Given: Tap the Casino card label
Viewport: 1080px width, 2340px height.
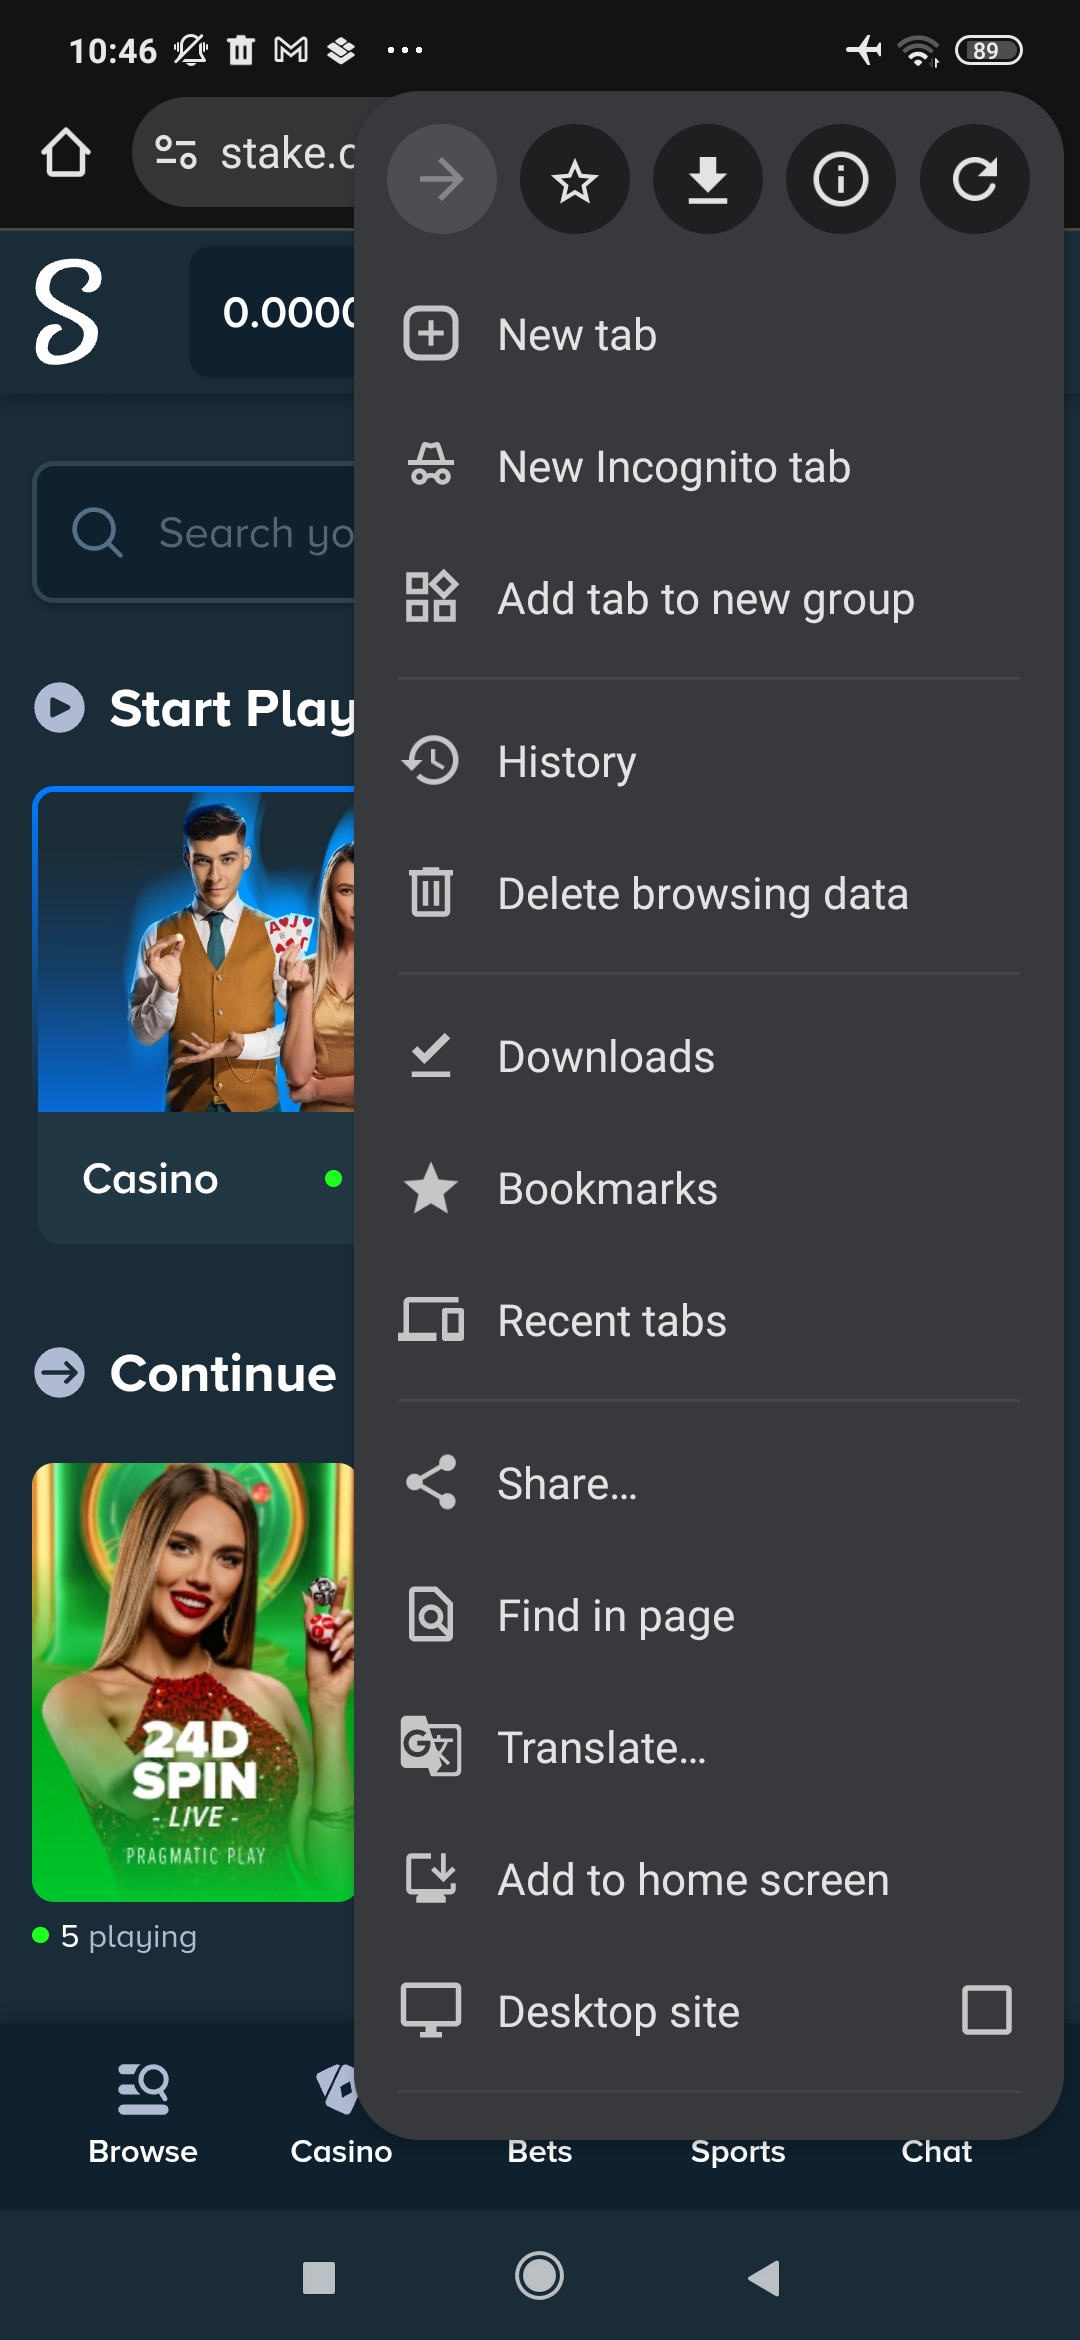Looking at the screenshot, I should click(150, 1178).
